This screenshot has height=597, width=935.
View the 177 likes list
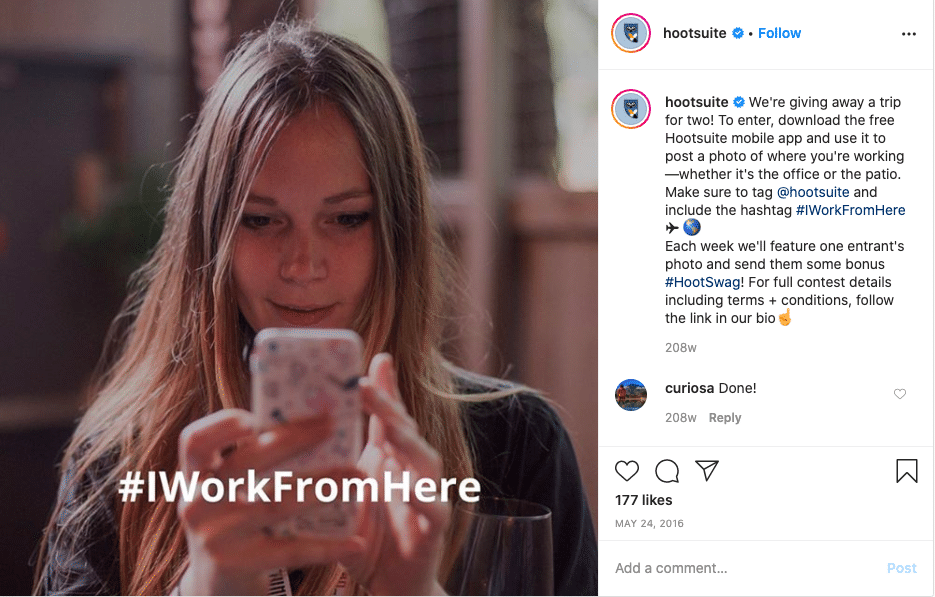click(x=643, y=500)
